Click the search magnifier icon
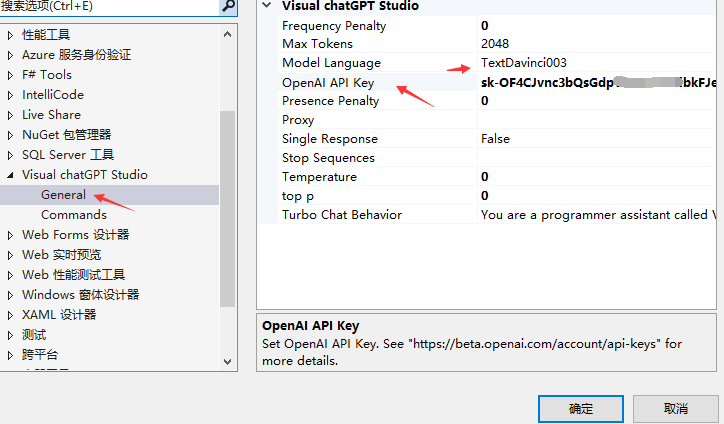This screenshot has width=724, height=424. 228,6
